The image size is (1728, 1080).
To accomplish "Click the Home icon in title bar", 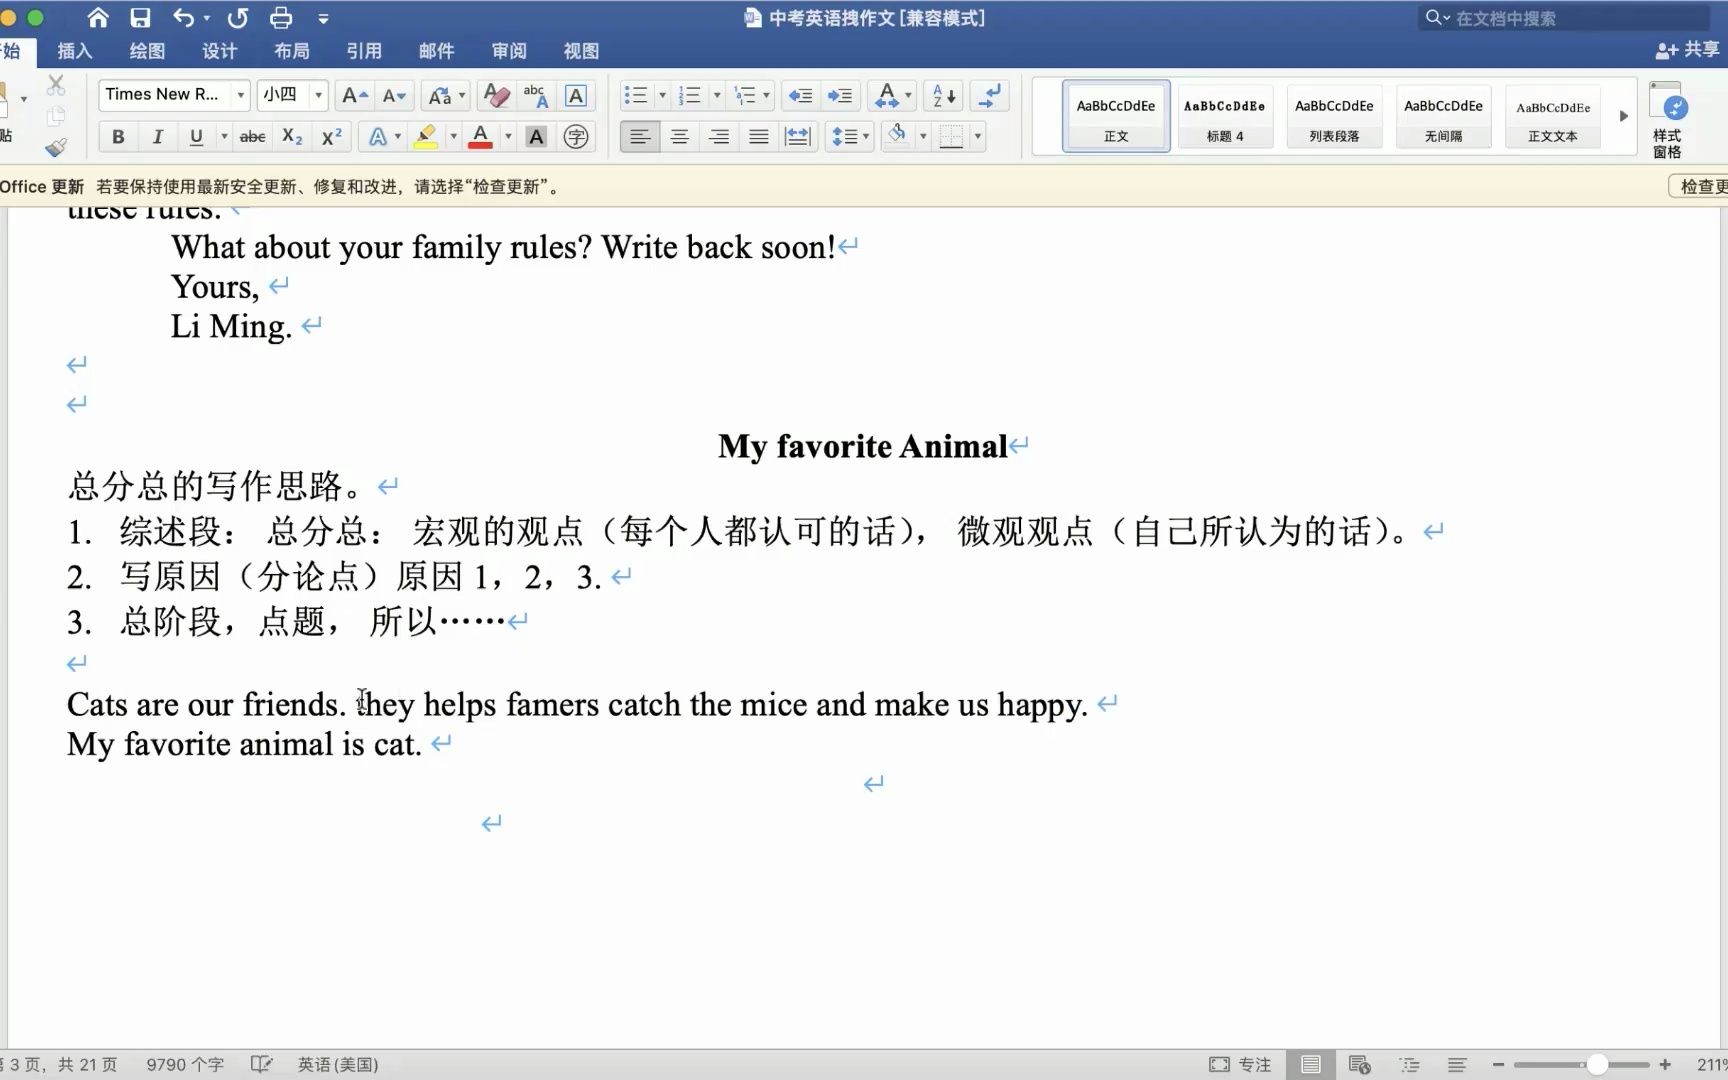I will click(98, 18).
